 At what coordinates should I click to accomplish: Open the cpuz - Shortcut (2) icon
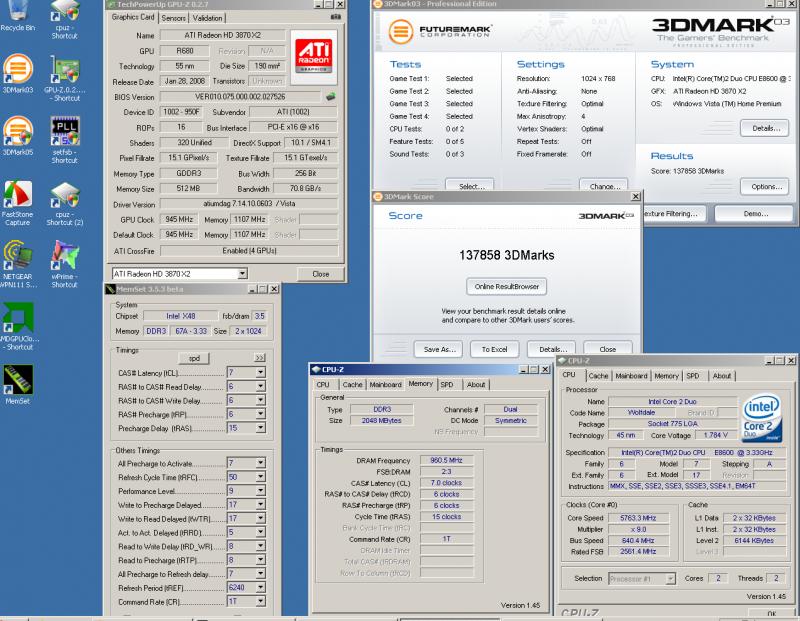[64, 203]
